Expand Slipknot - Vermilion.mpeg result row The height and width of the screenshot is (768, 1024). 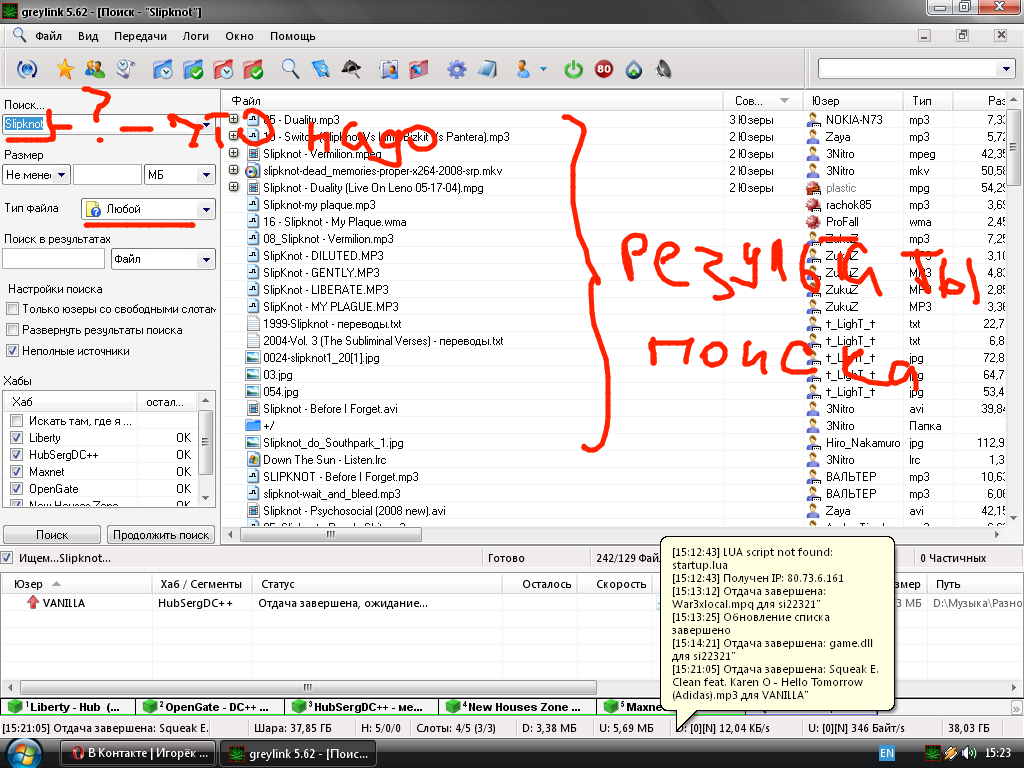[x=234, y=153]
